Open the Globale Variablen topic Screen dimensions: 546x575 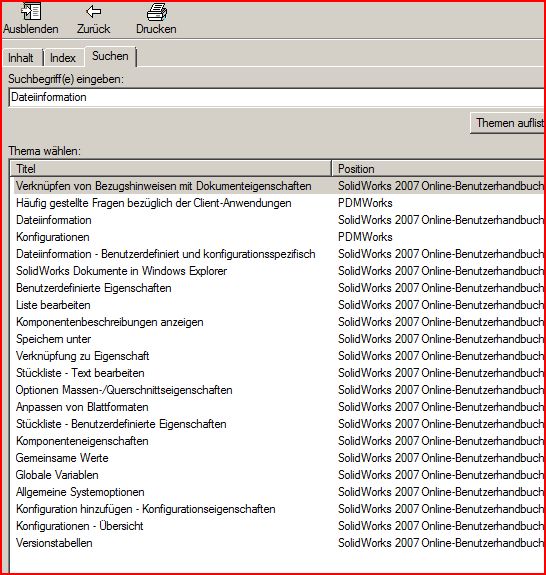point(57,475)
